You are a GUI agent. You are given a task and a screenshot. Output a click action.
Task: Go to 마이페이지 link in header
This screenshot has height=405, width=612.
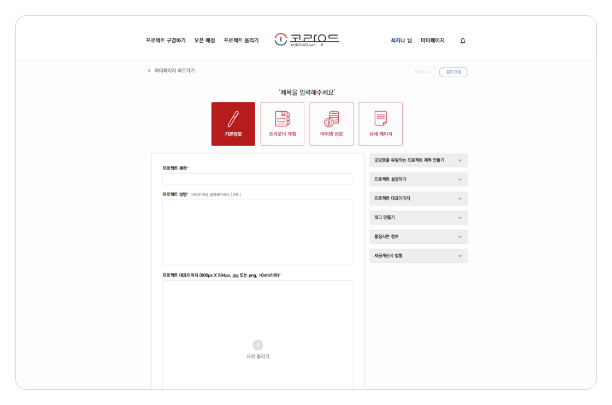pos(433,41)
